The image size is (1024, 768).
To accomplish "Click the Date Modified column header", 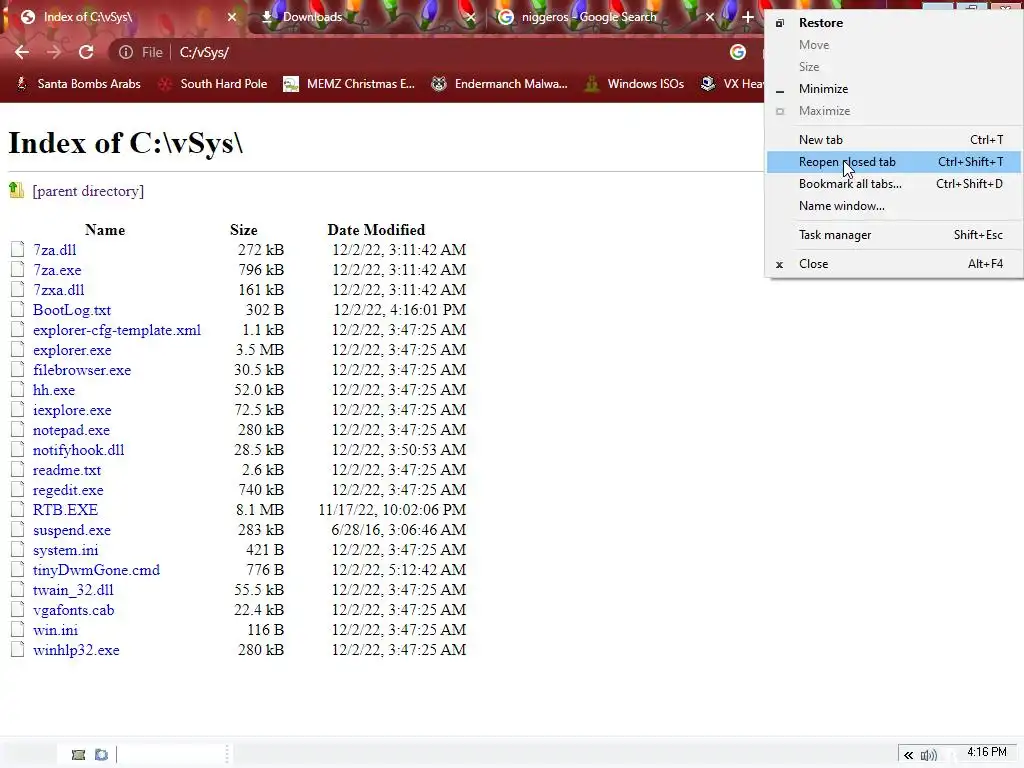I will point(376,230).
